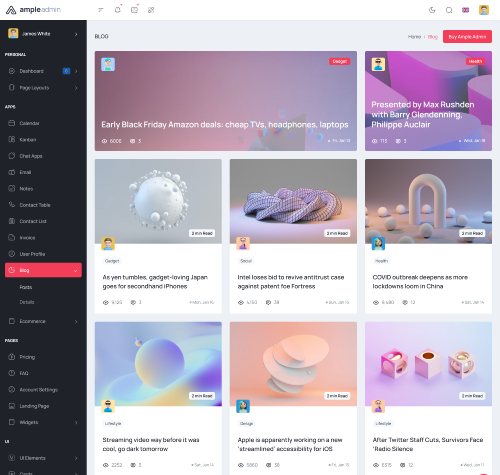Click the Home breadcrumb link
Image resolution: width=500 pixels, height=475 pixels.
pos(414,37)
